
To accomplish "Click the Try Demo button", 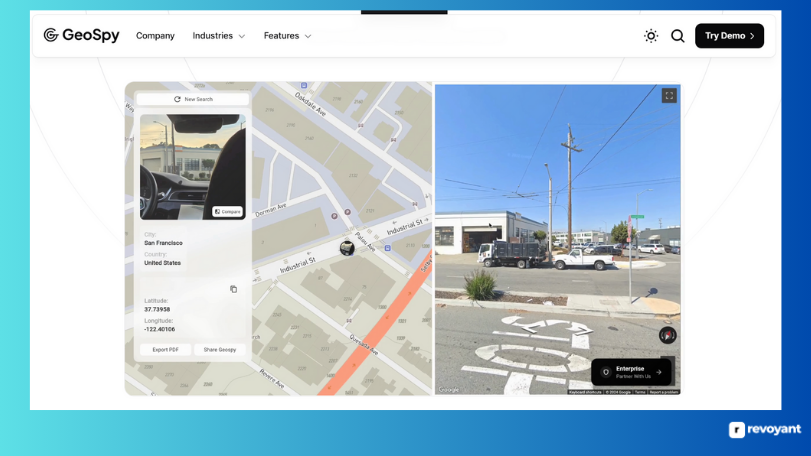I will click(x=729, y=36).
